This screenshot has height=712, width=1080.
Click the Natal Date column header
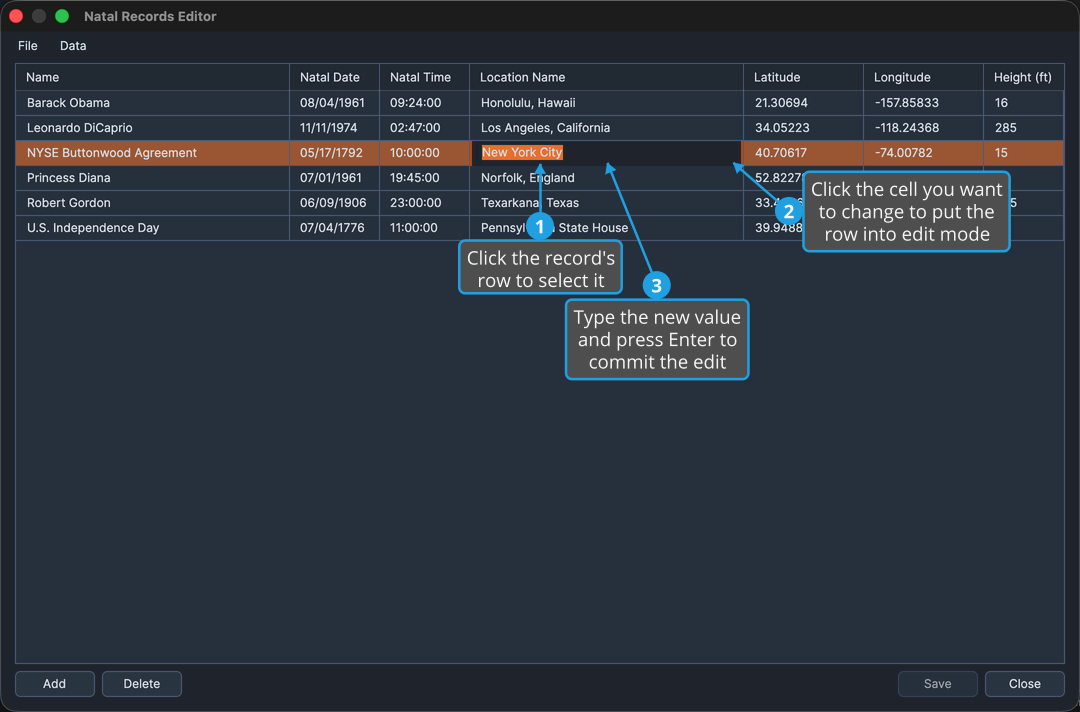(x=334, y=77)
